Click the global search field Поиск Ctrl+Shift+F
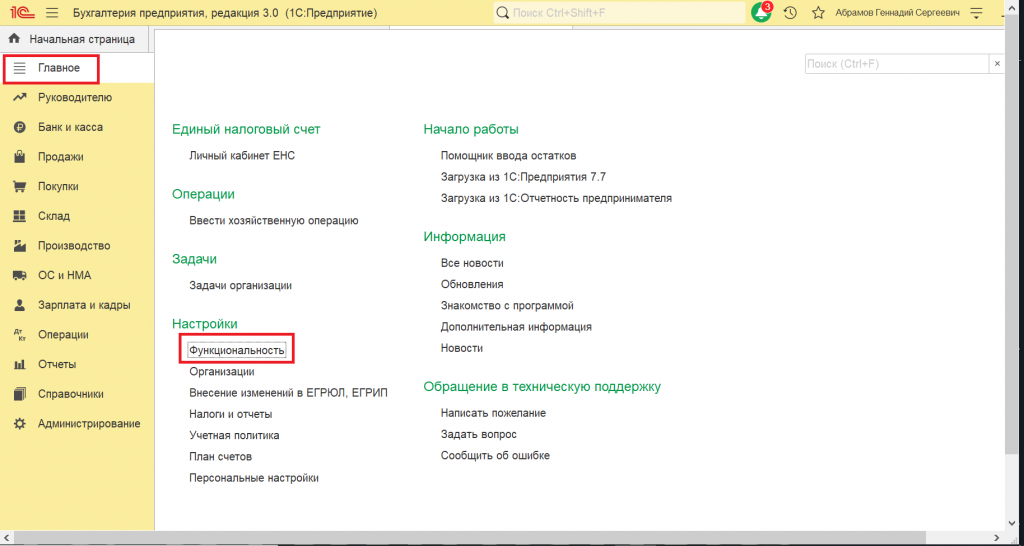Screen dimensions: 1024x546 click(619, 12)
